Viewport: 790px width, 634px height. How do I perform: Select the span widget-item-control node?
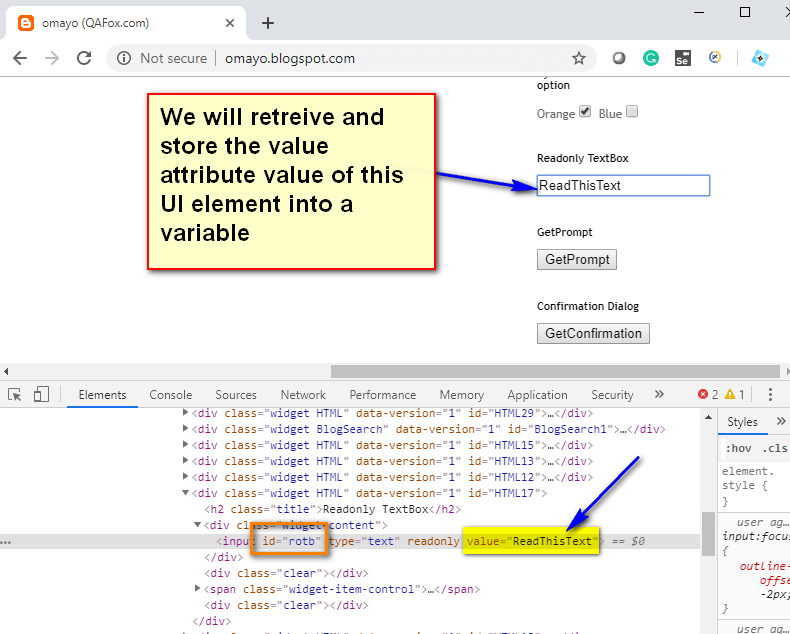pyautogui.click(x=342, y=589)
